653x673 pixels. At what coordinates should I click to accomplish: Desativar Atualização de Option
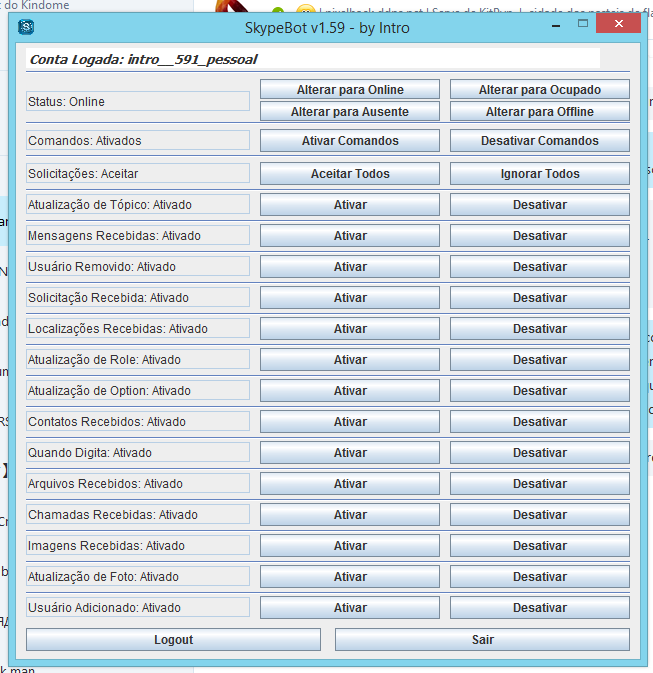pyautogui.click(x=540, y=390)
